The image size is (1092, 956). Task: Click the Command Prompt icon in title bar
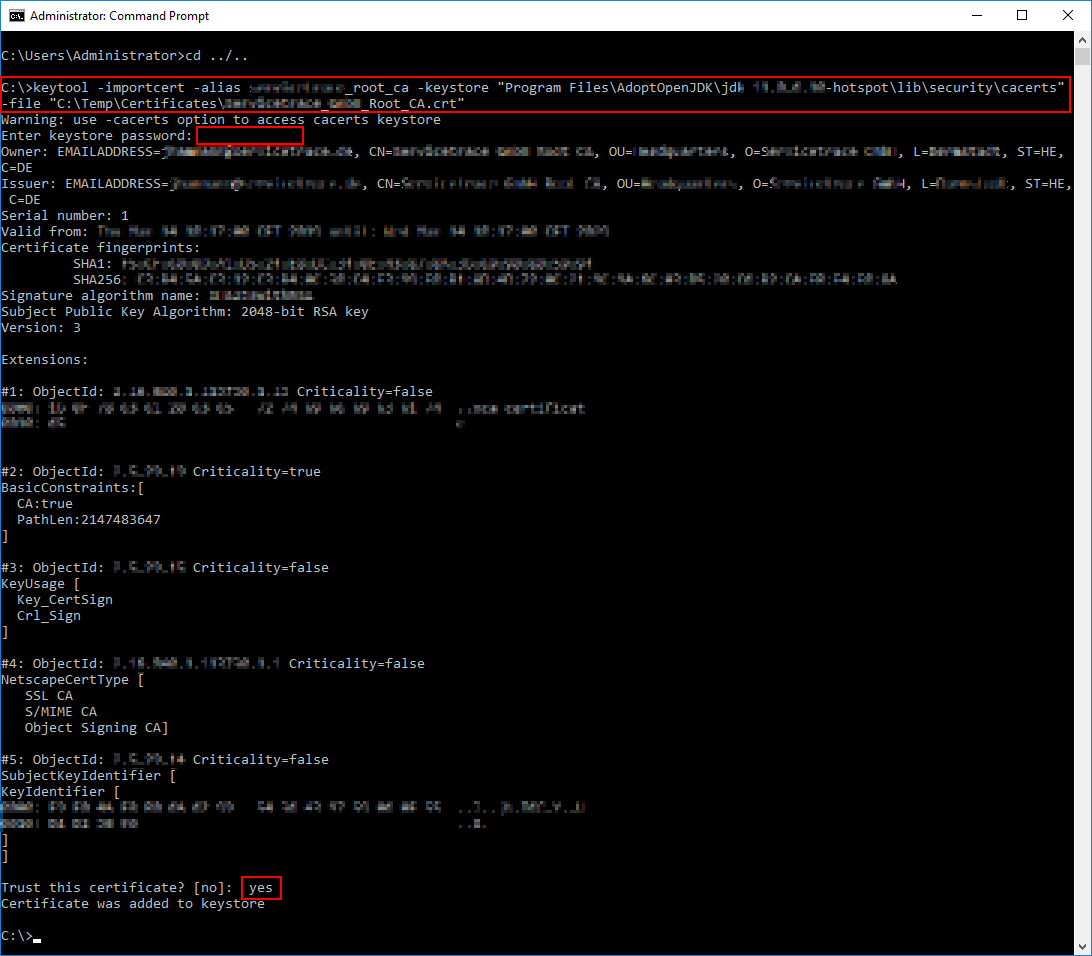click(16, 16)
